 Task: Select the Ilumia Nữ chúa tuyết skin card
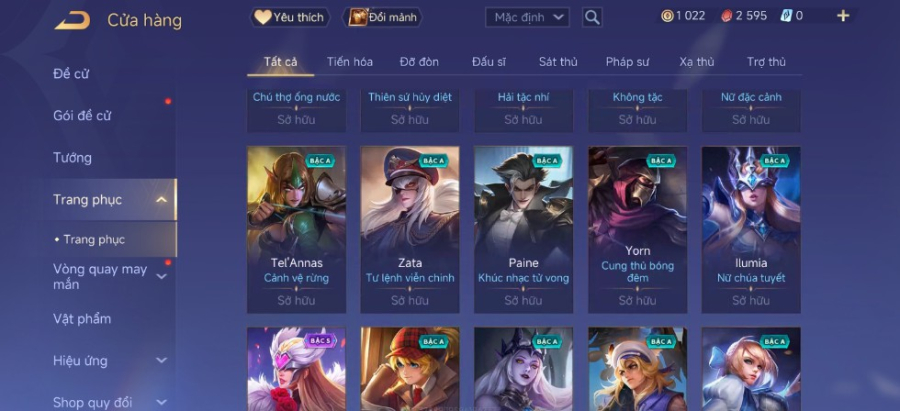(x=751, y=230)
